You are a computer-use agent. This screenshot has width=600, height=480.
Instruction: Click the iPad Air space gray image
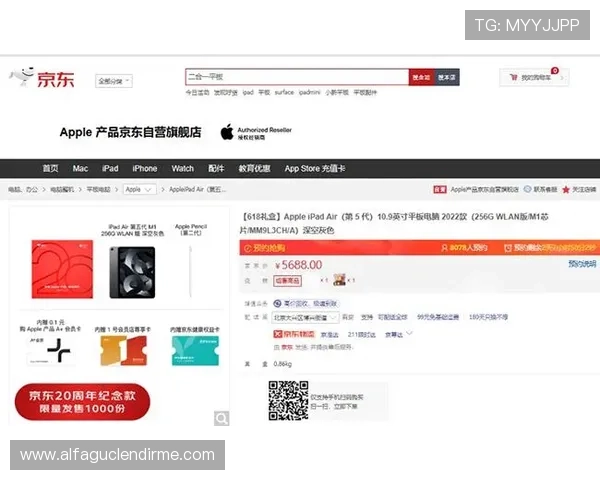point(132,273)
